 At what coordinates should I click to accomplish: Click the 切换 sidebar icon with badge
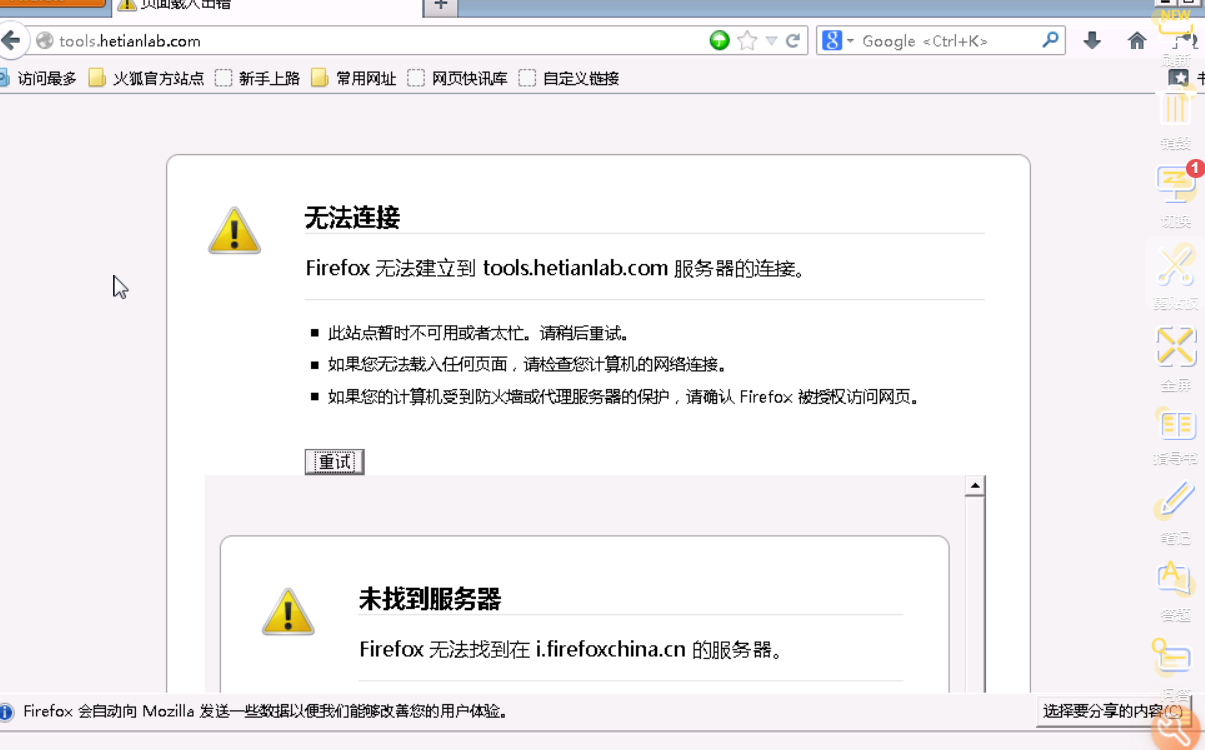point(1176,196)
